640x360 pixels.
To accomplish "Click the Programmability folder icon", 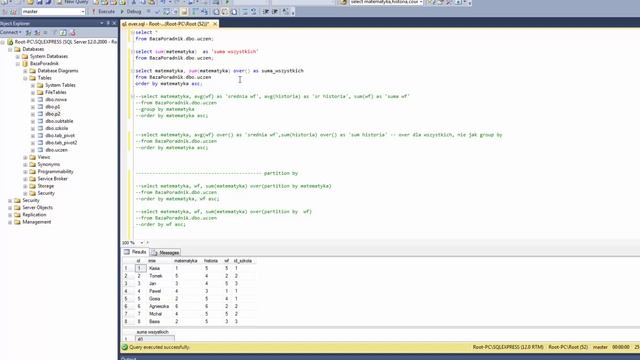I will click(33, 171).
